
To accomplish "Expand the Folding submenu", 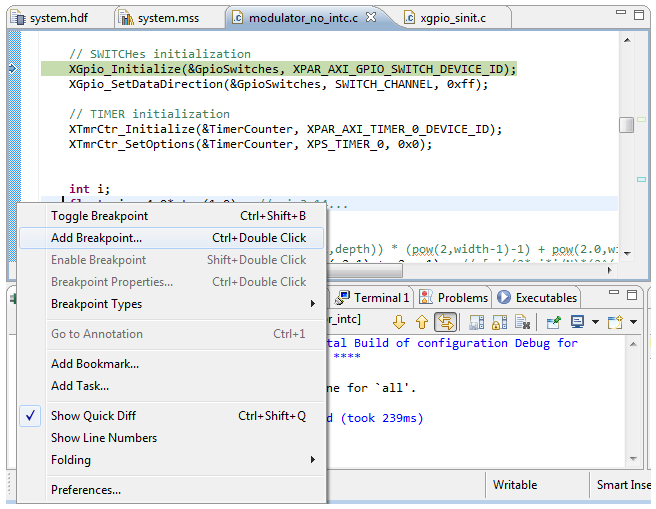I will pyautogui.click(x=172, y=460).
